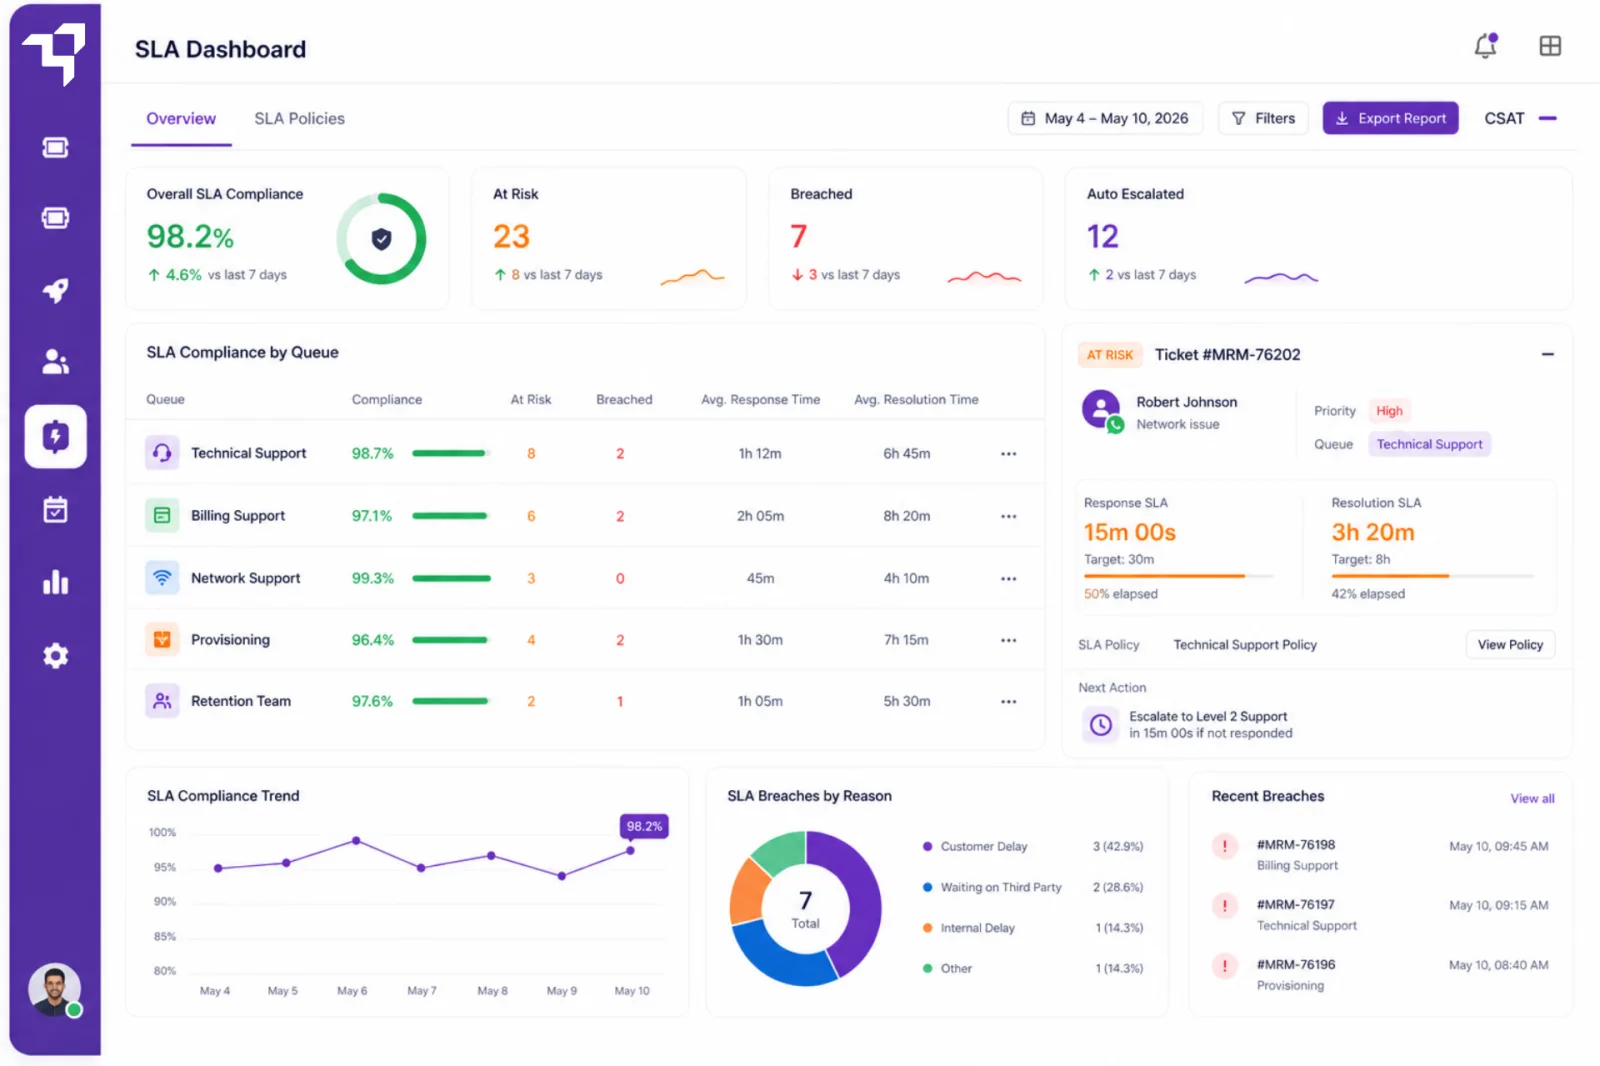
Task: Click Response SLA progress bar
Action: point(1178,576)
